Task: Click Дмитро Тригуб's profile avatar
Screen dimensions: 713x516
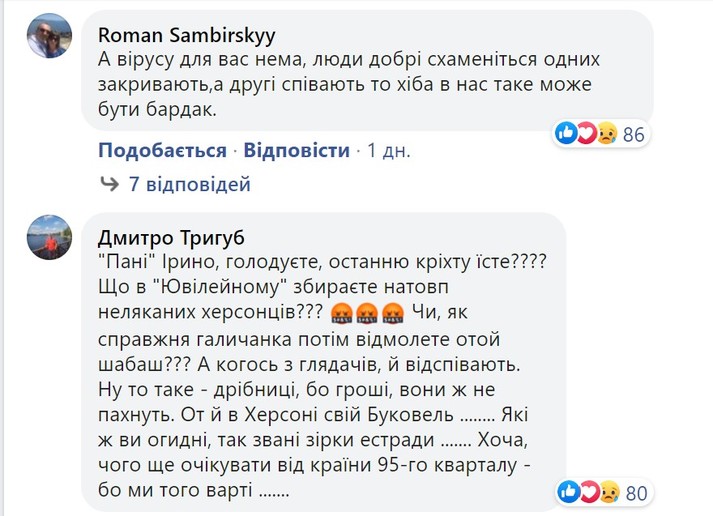Action: pos(48,237)
